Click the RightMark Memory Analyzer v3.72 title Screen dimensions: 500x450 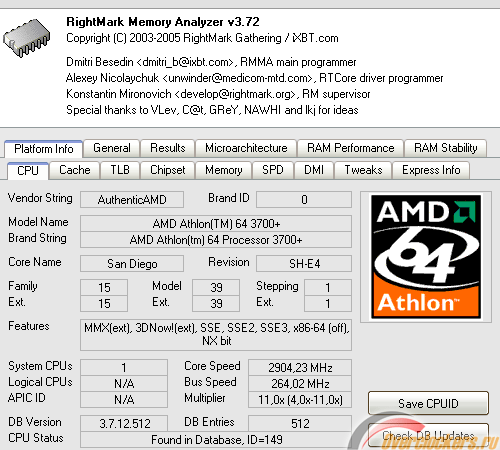tap(163, 22)
